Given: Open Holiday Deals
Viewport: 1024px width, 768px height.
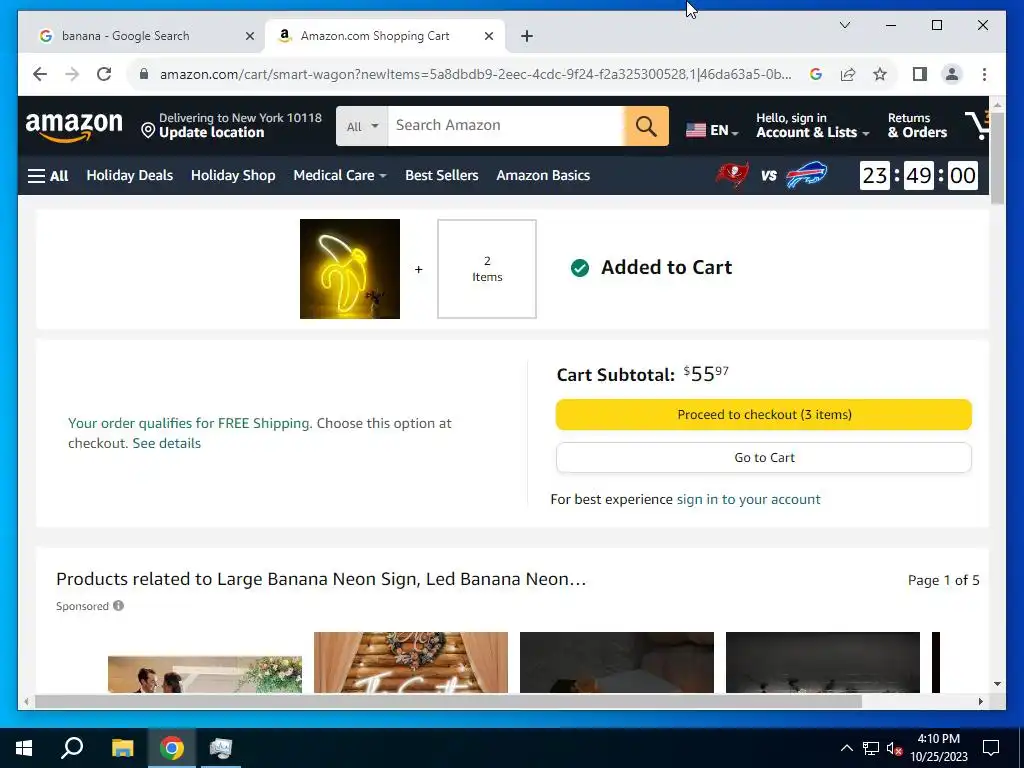Looking at the screenshot, I should click(129, 175).
